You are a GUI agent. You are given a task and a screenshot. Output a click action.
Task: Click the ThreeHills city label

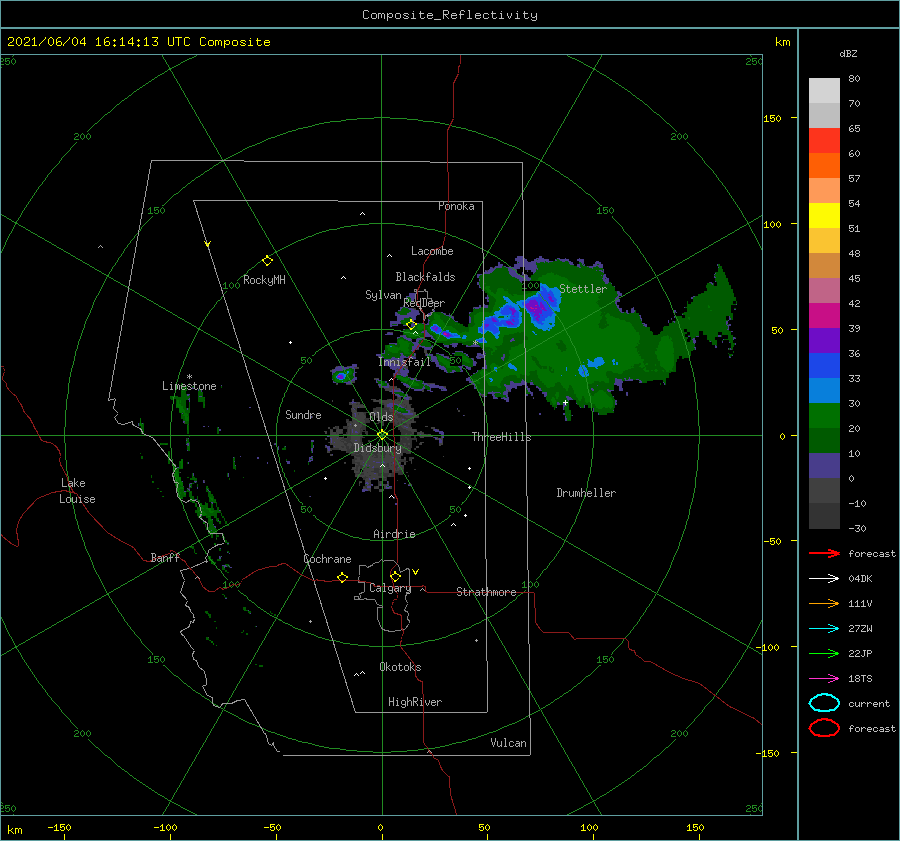501,437
